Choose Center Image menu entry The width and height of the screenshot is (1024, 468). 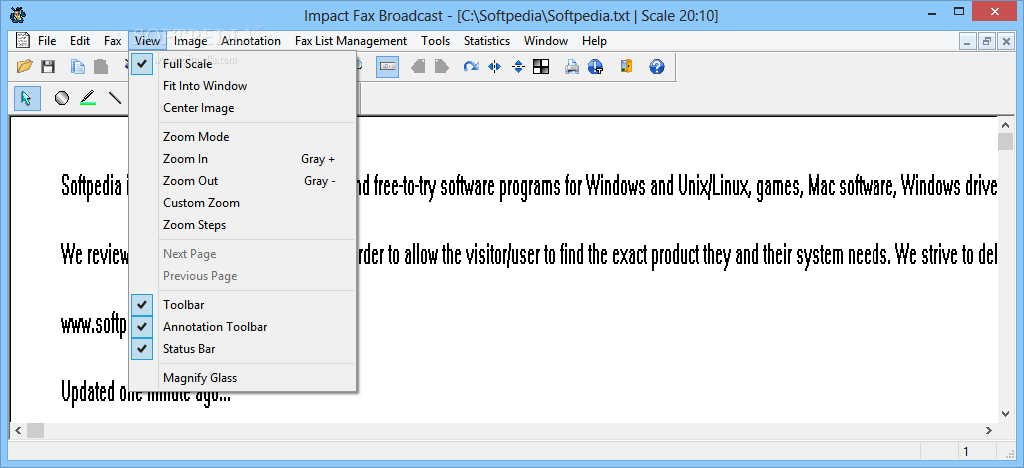tap(242, 108)
